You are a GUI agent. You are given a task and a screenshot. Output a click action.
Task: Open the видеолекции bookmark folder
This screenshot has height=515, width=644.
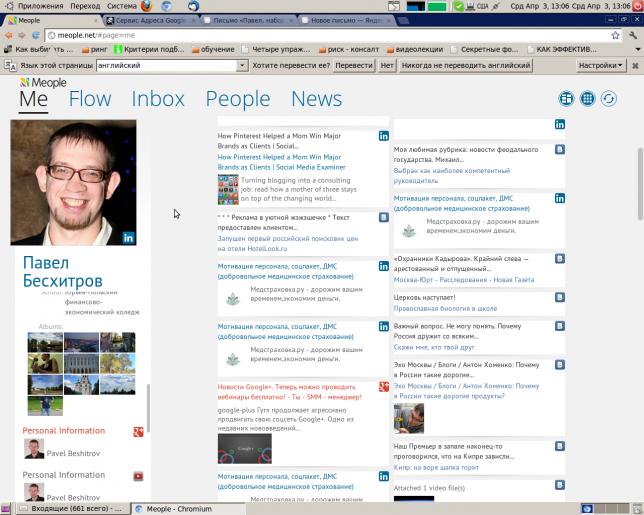tap(415, 49)
